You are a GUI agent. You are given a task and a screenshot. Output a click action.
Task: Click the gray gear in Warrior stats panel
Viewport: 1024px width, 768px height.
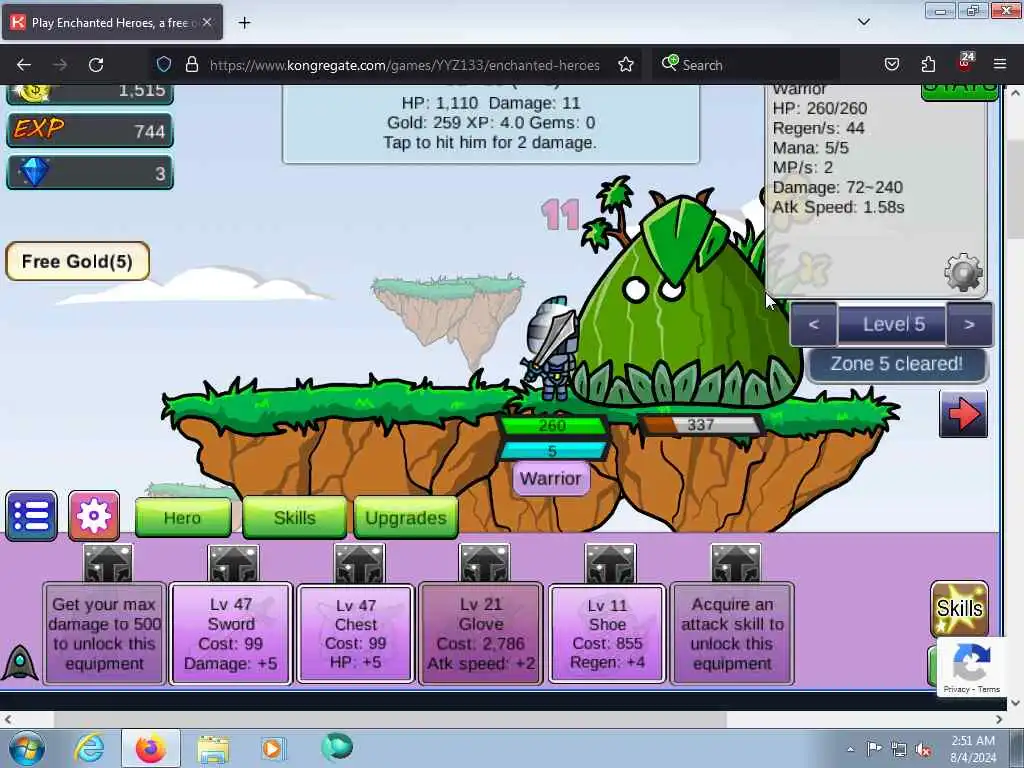click(963, 272)
